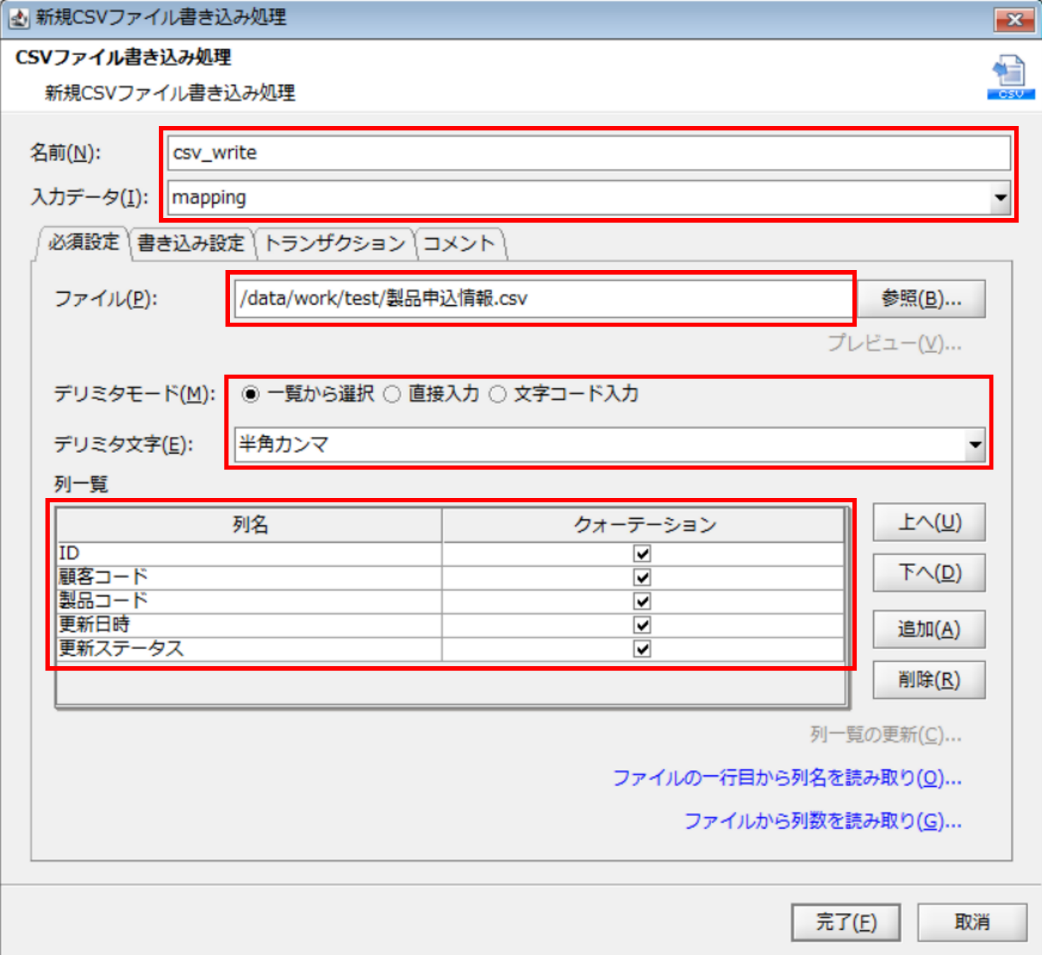Open the トランザクション tab
The image size is (1042, 955).
337,241
